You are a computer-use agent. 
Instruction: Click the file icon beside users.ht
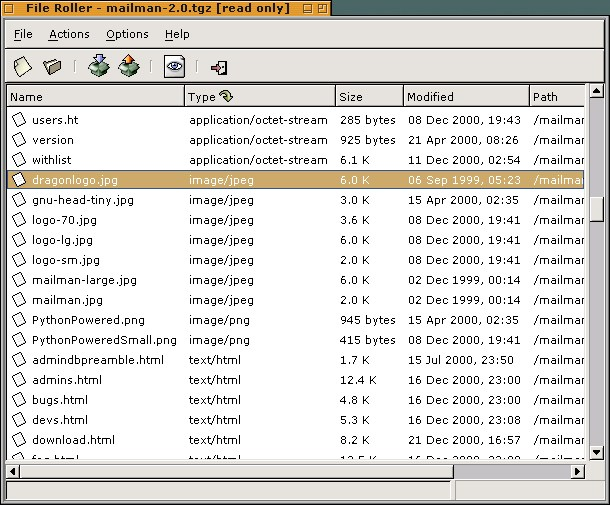[20, 120]
